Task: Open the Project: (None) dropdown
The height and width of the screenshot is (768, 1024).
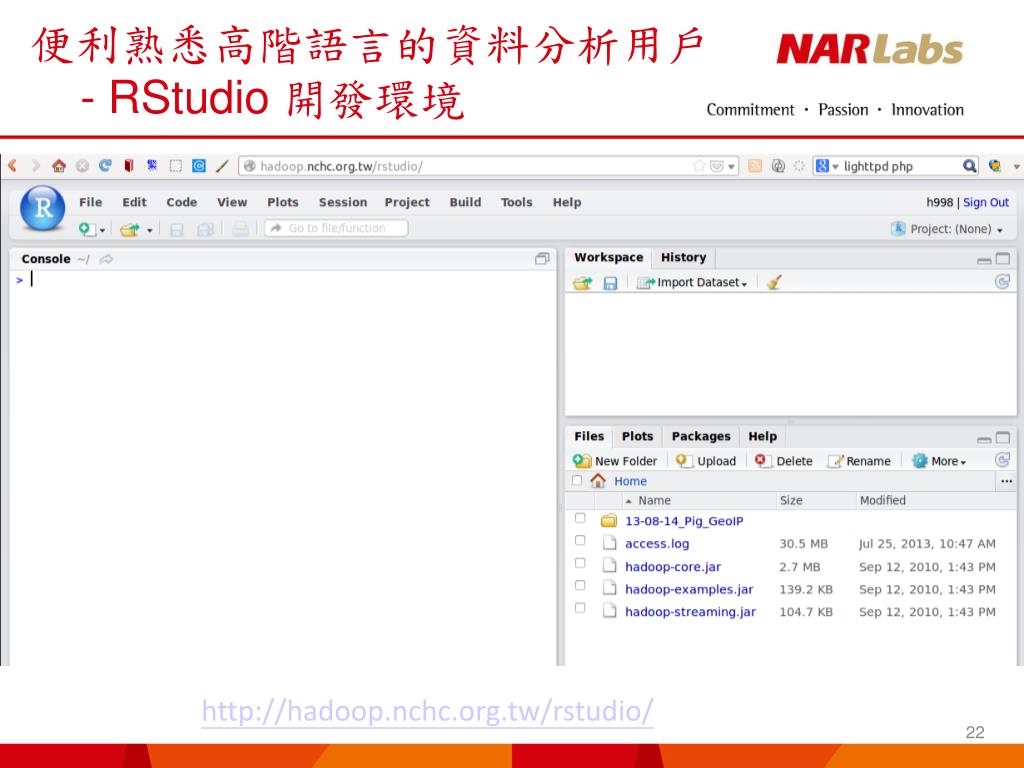Action: [947, 229]
